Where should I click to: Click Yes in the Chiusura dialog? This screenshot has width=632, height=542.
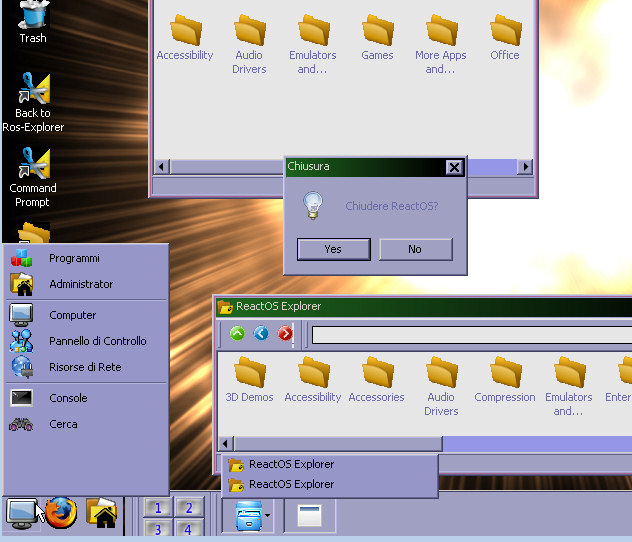(334, 249)
